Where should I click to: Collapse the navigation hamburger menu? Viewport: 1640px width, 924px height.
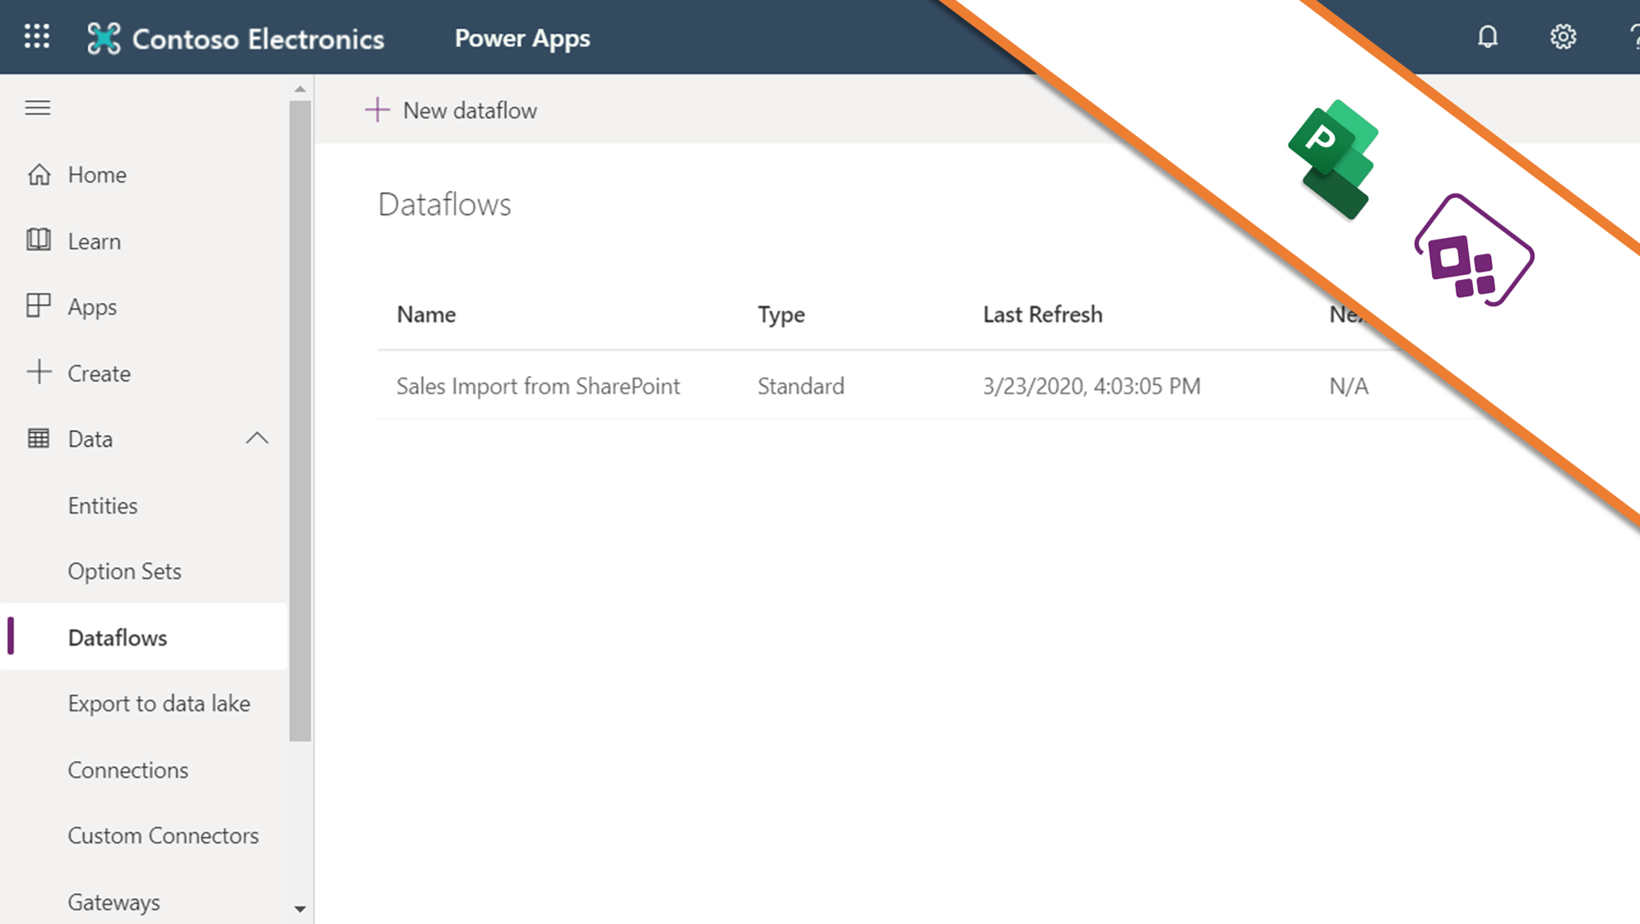coord(38,108)
